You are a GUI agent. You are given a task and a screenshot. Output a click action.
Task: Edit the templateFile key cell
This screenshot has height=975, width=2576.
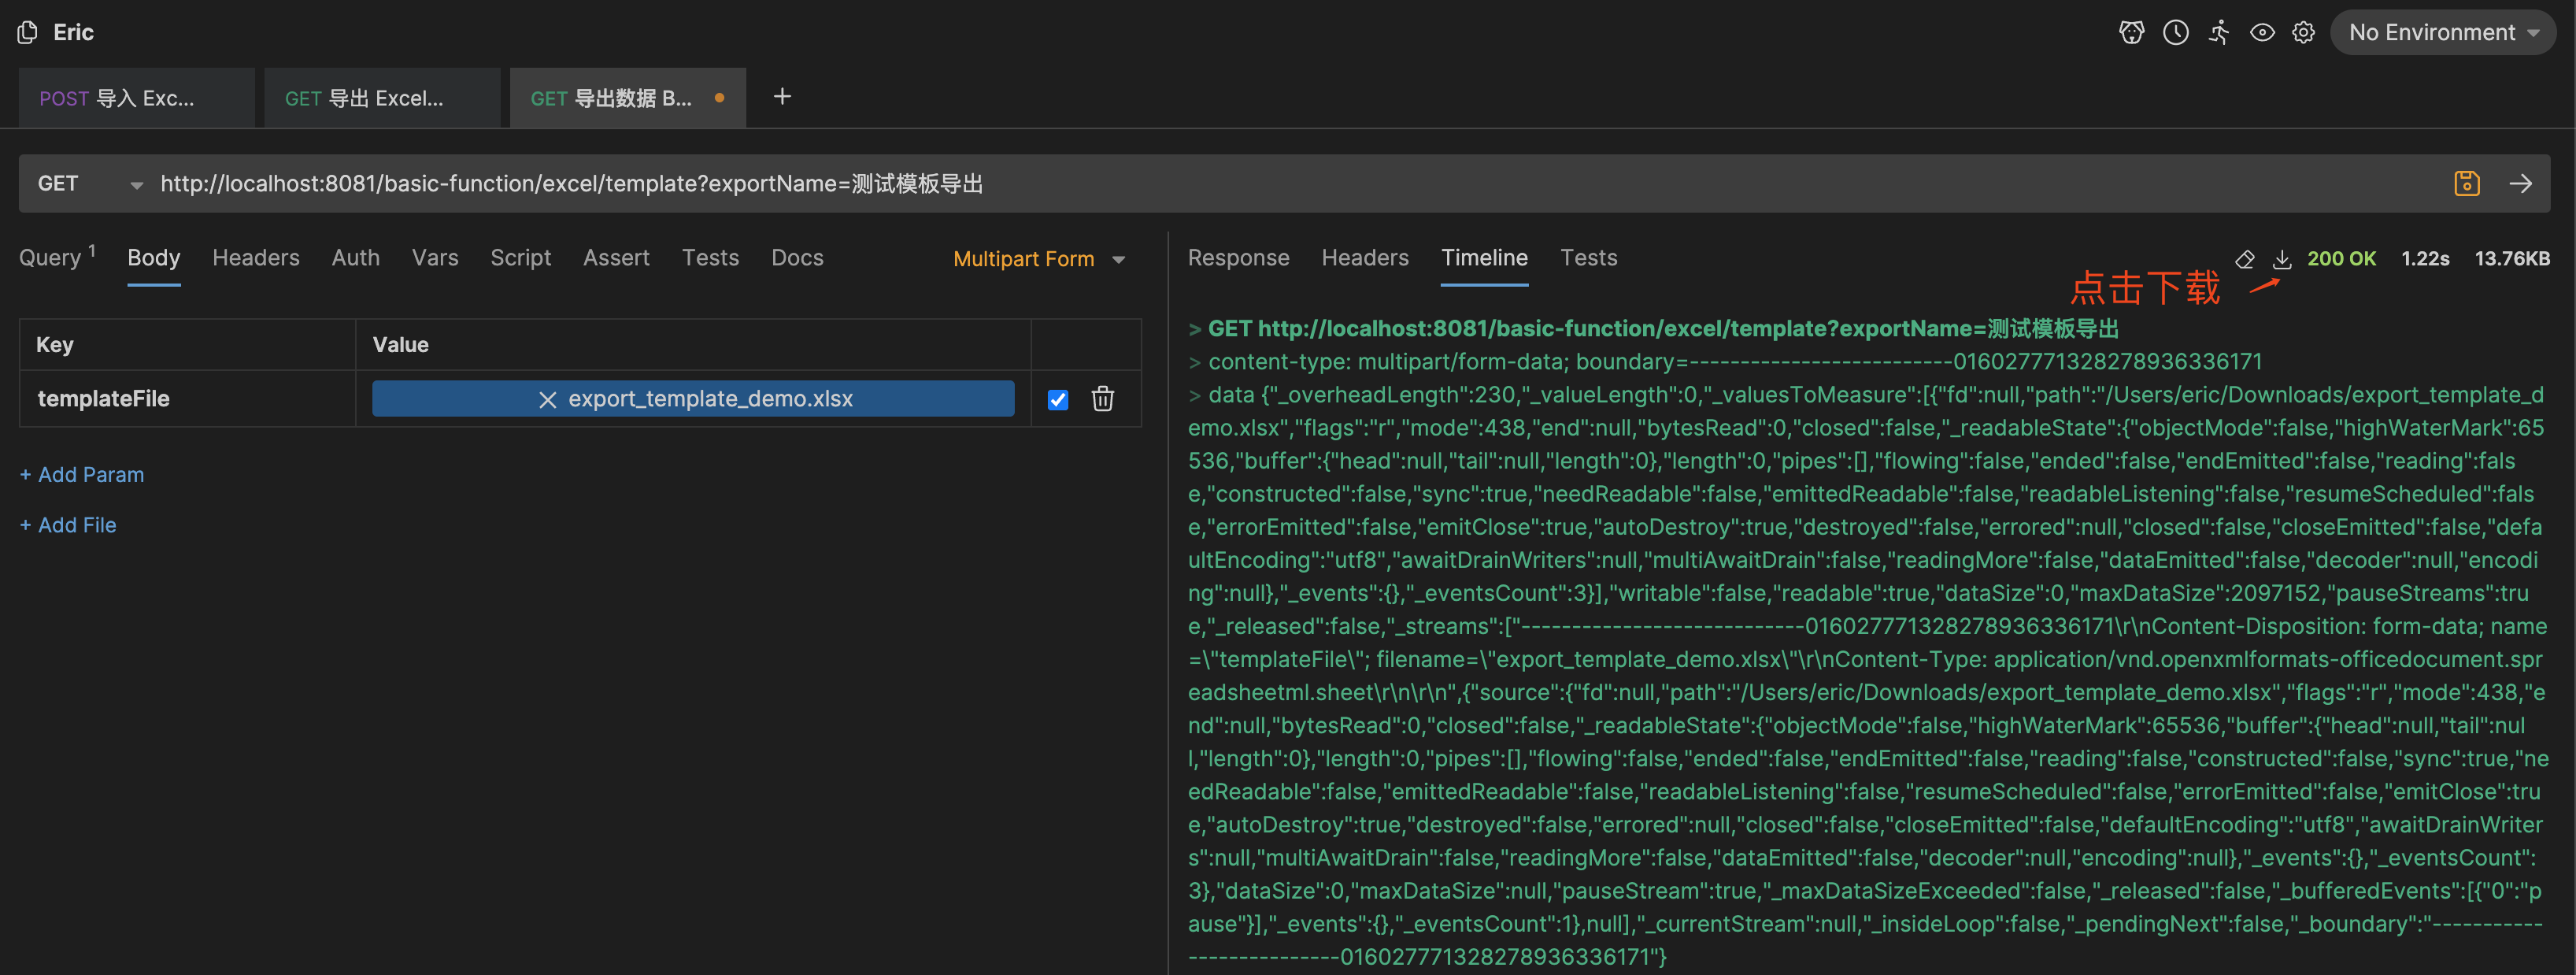pos(188,399)
